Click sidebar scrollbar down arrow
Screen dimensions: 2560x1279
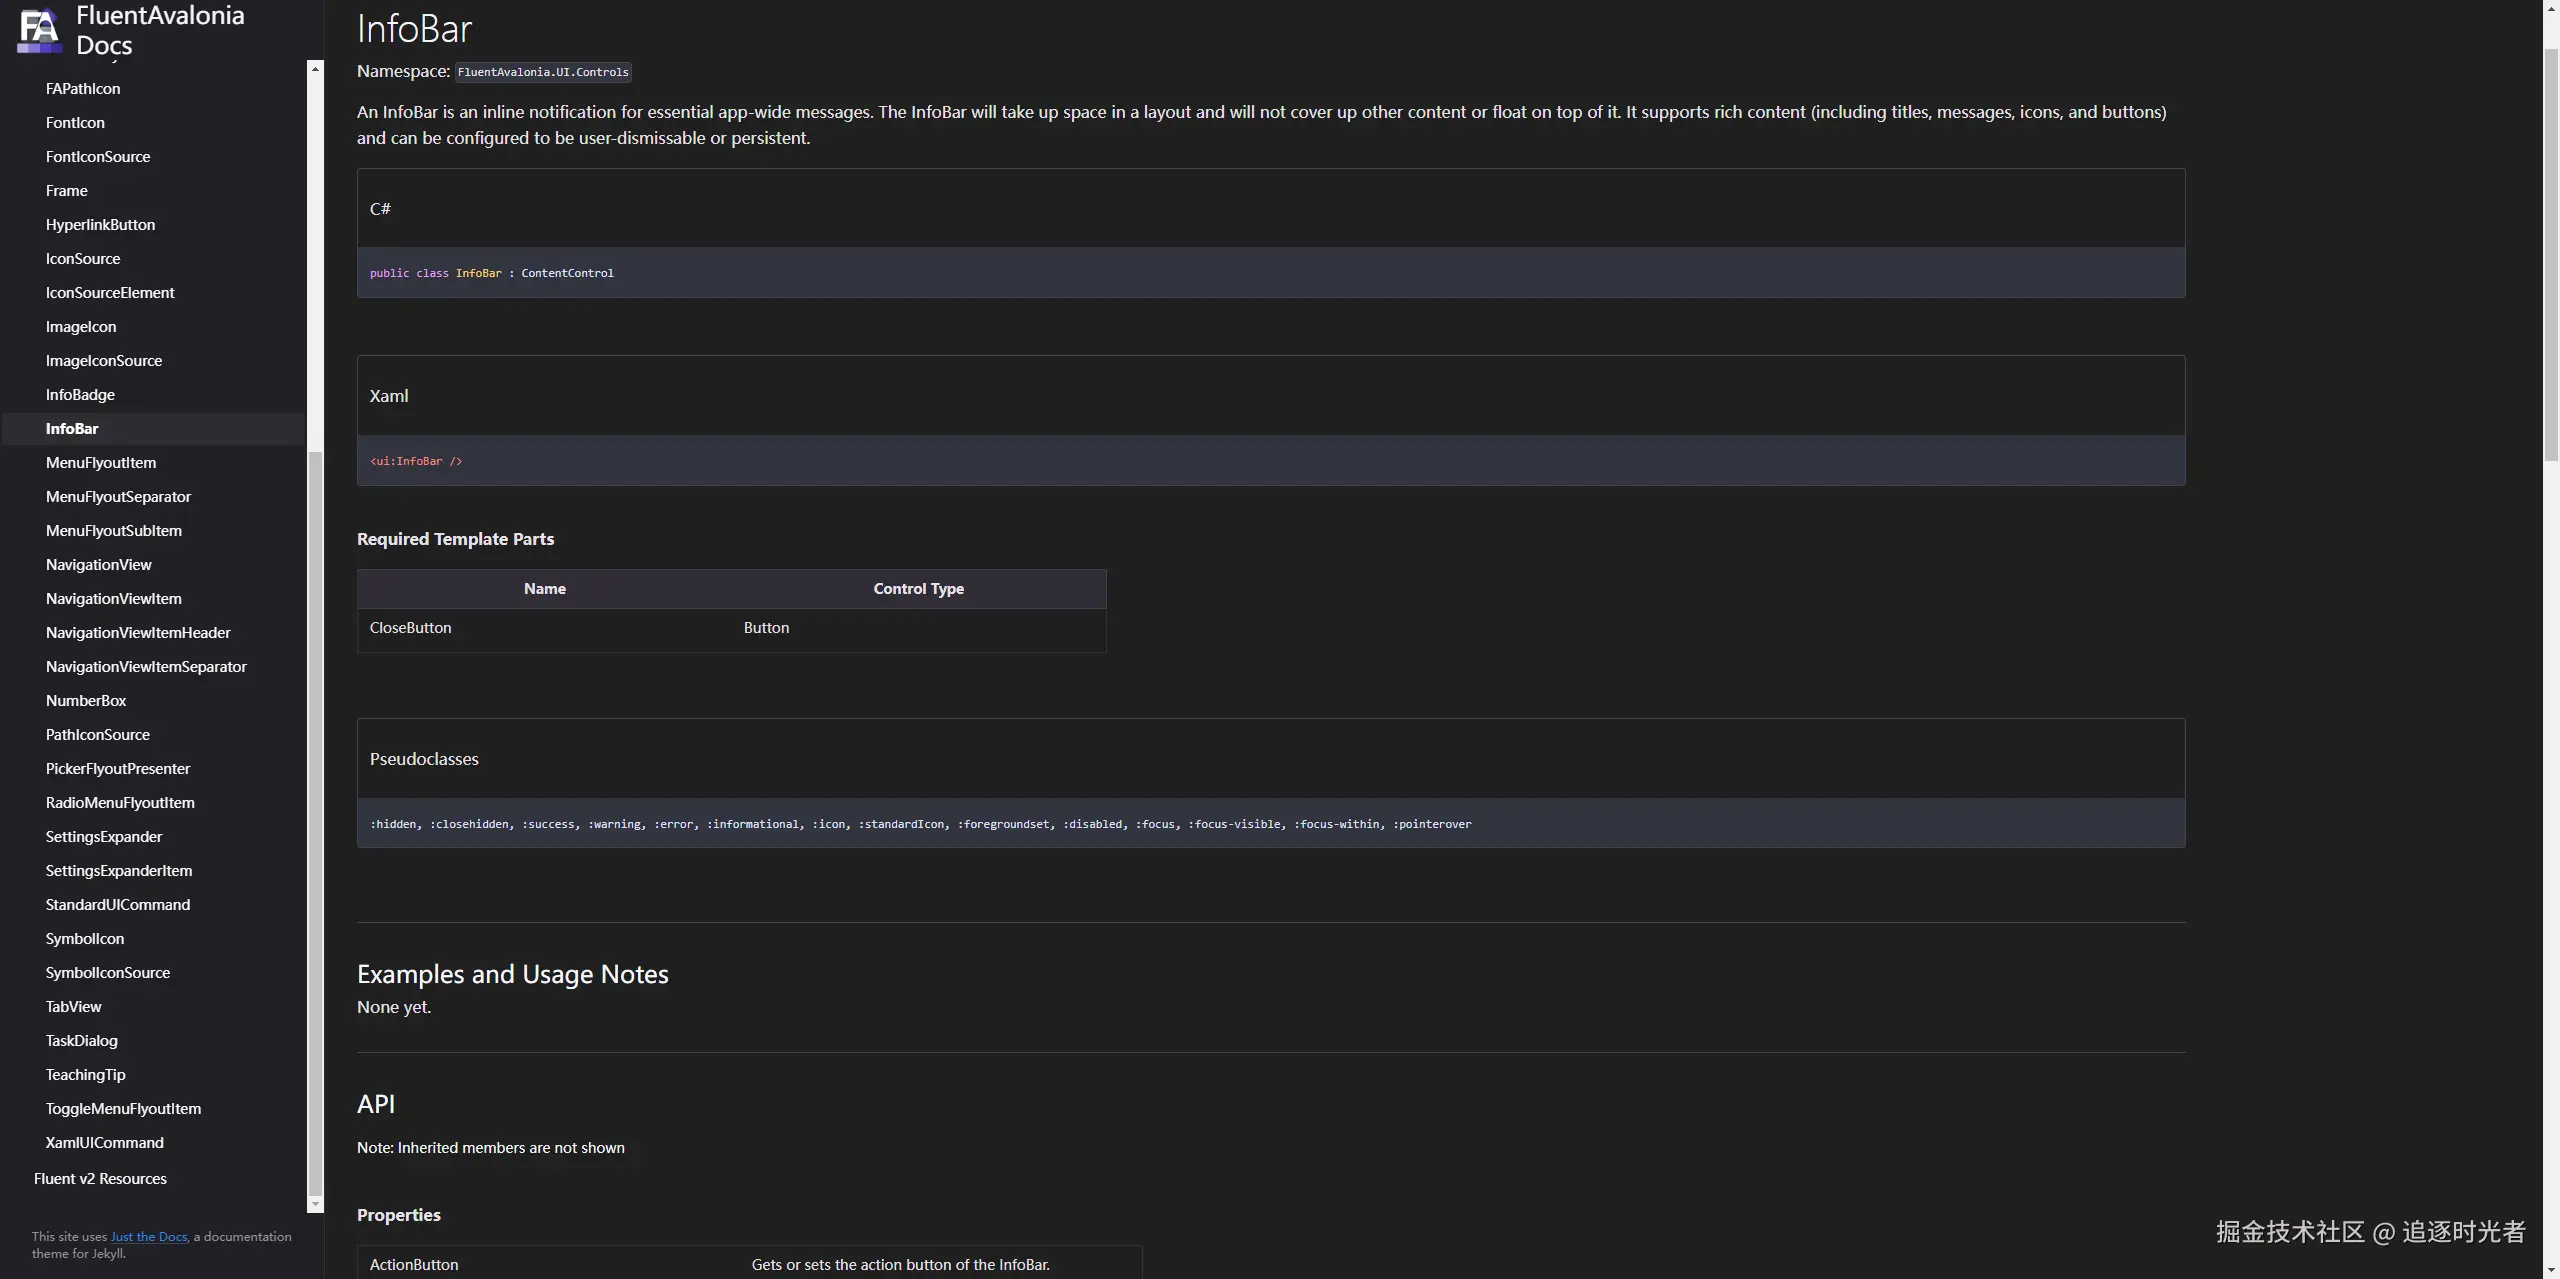click(x=315, y=1203)
